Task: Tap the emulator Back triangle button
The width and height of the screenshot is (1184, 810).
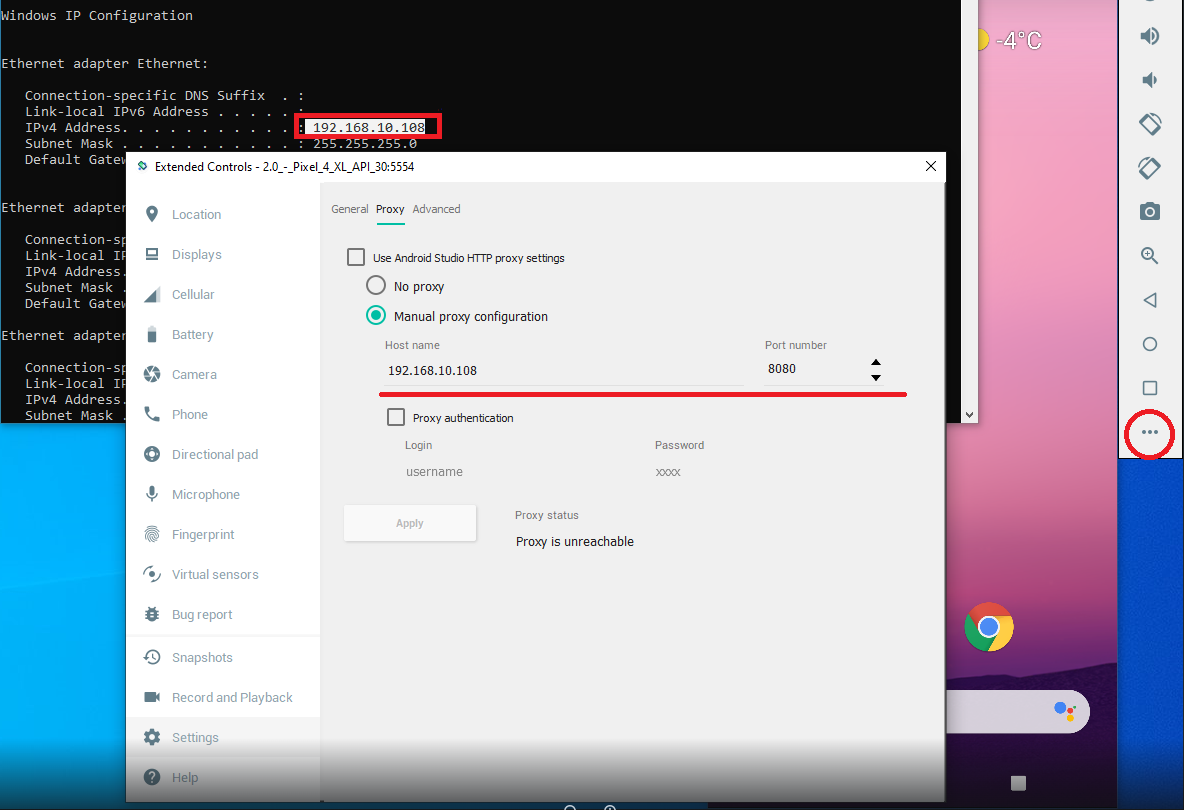Action: (x=1149, y=300)
